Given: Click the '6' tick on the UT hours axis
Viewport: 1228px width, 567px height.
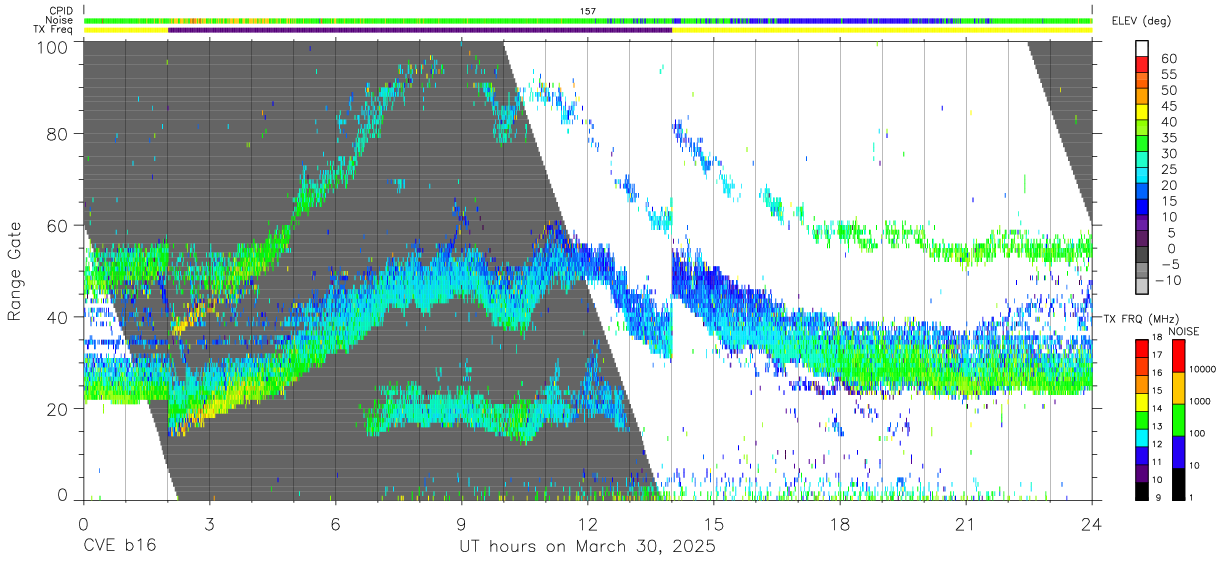Looking at the screenshot, I should [336, 523].
